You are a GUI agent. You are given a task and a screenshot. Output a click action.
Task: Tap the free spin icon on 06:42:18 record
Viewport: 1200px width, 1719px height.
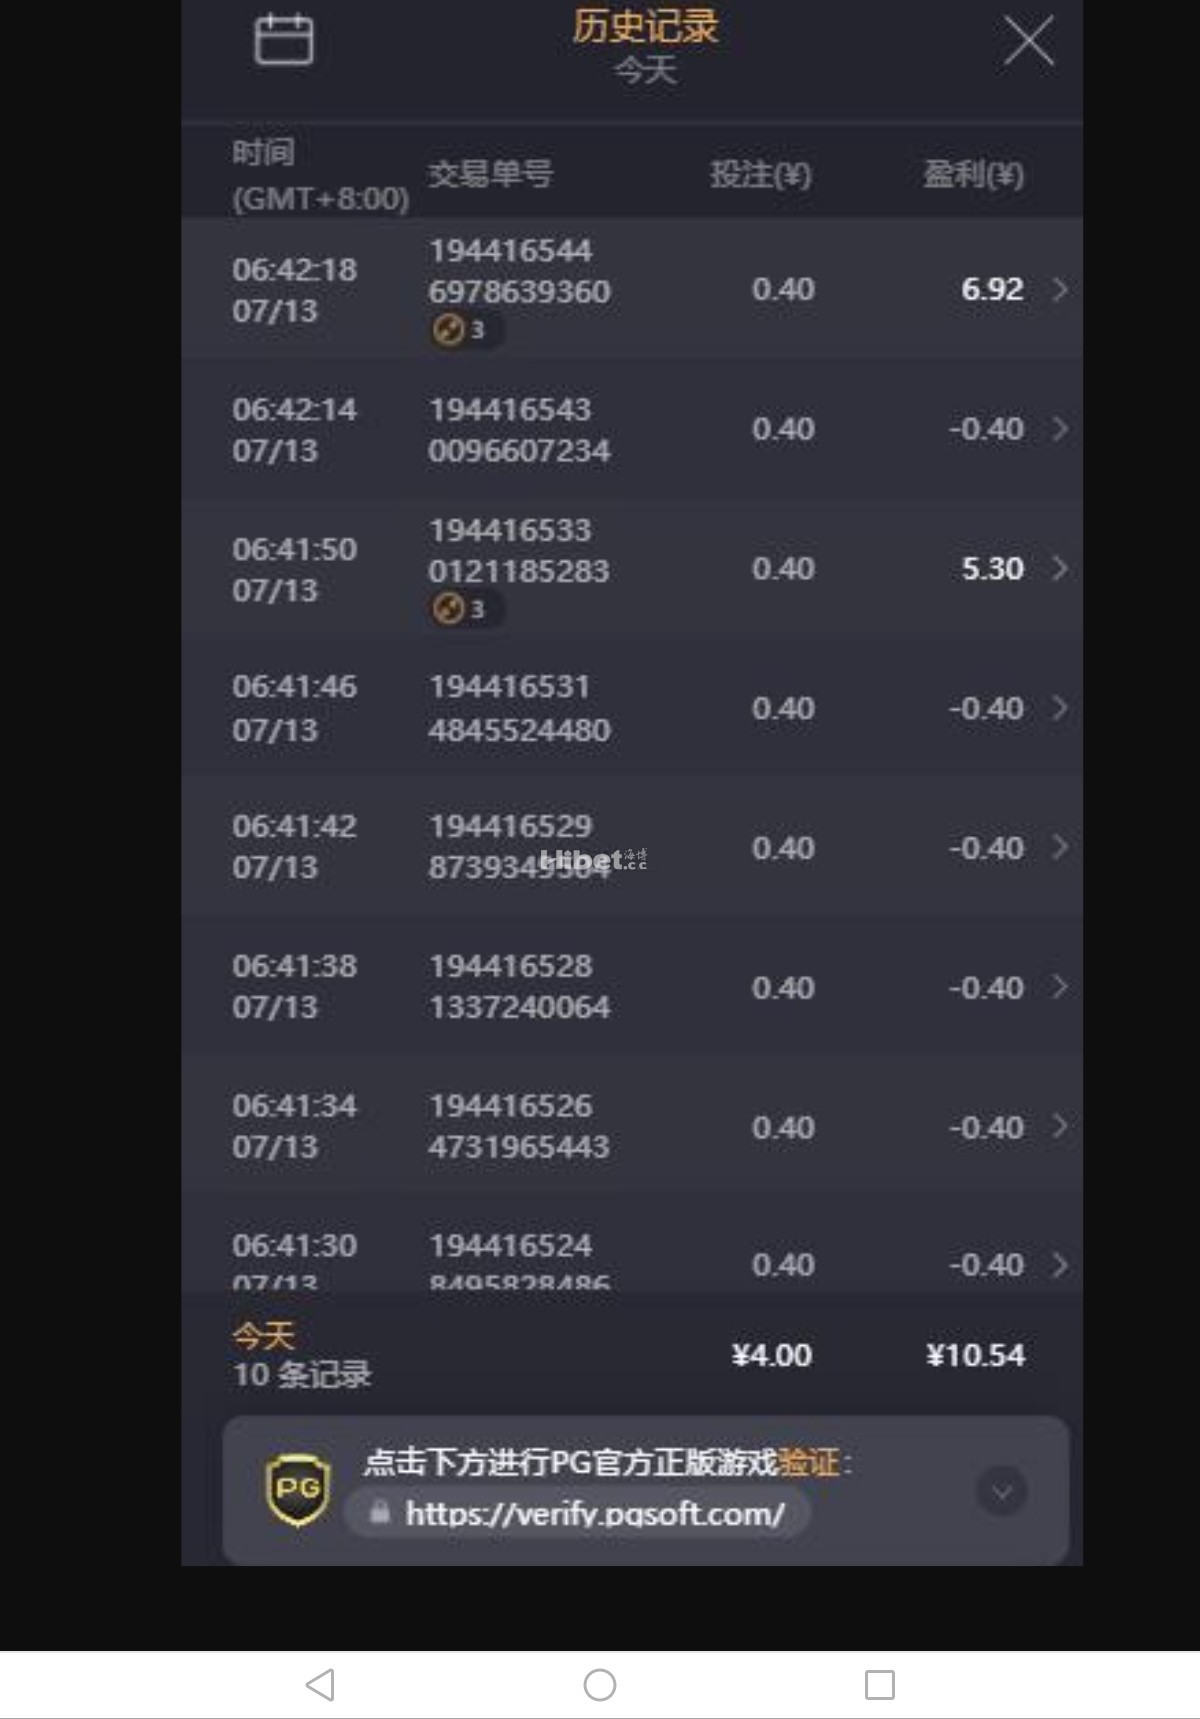tap(450, 329)
